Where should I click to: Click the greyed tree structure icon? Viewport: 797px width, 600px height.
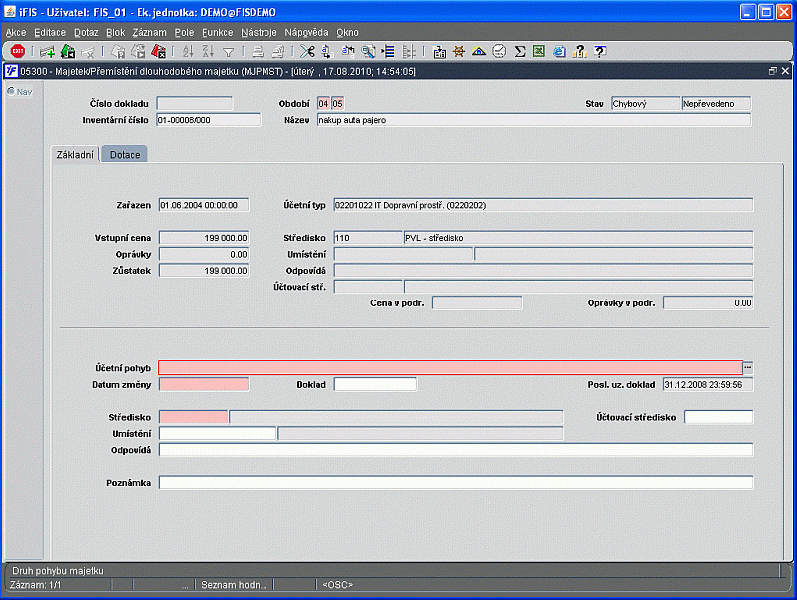(x=409, y=51)
